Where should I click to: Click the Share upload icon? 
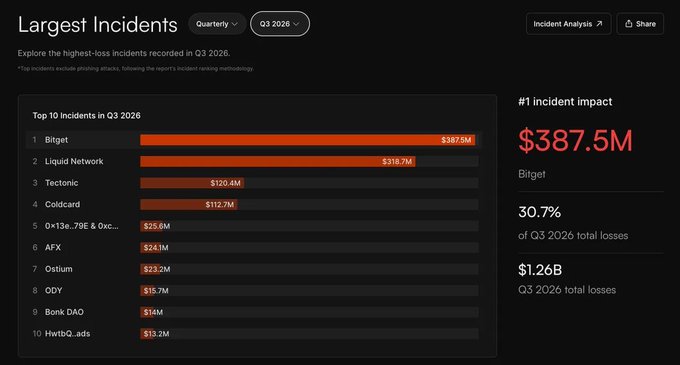click(x=628, y=24)
